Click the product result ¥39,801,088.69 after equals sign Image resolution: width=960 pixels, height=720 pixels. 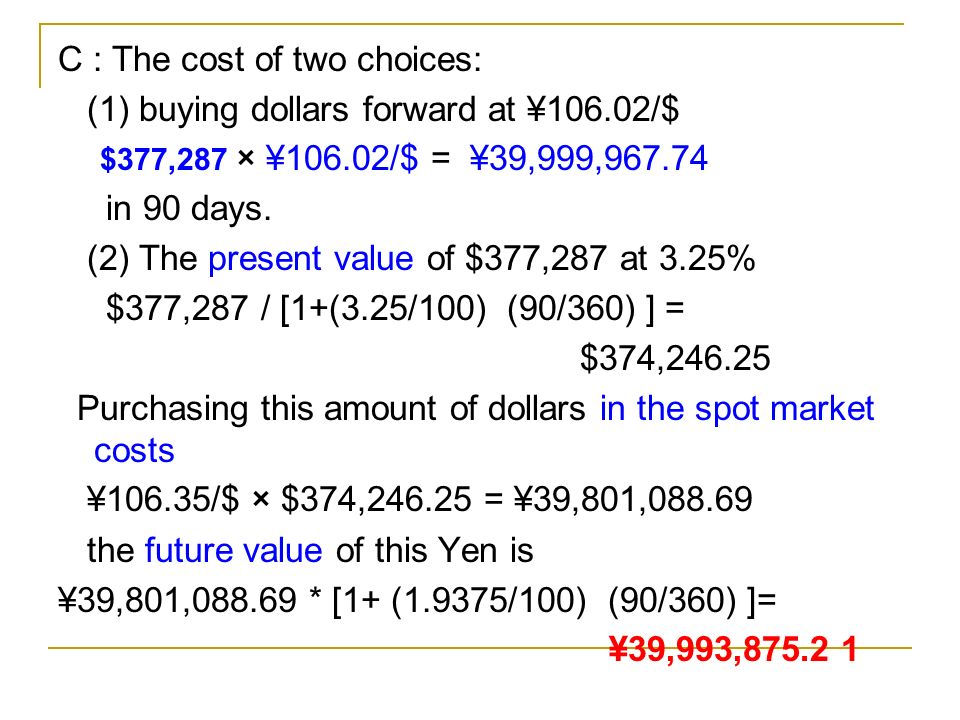[633, 499]
